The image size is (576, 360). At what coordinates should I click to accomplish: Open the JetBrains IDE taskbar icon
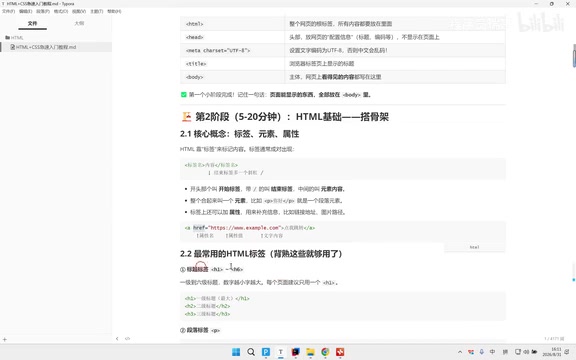[x=295, y=352]
